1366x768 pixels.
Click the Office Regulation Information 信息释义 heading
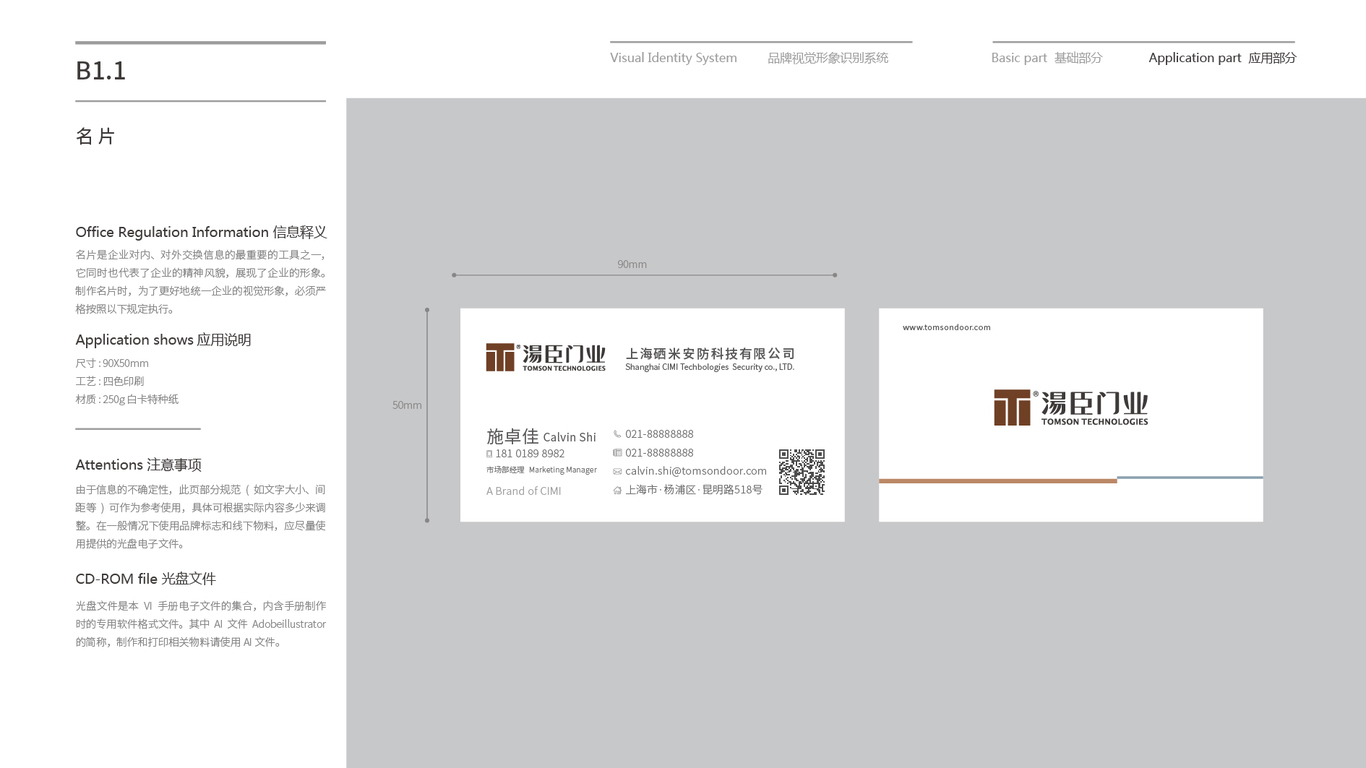click(201, 232)
